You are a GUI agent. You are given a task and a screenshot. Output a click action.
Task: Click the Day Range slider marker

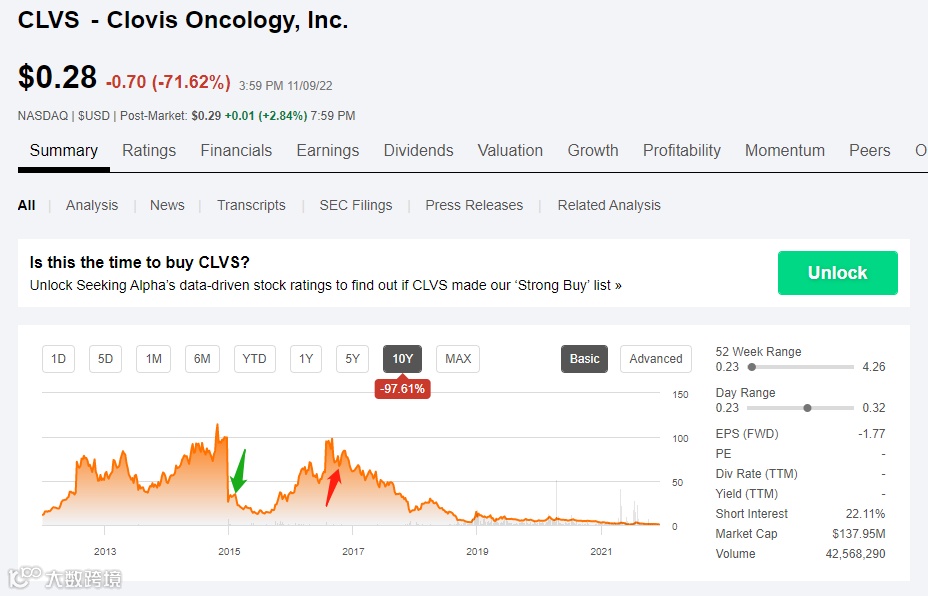pos(807,408)
